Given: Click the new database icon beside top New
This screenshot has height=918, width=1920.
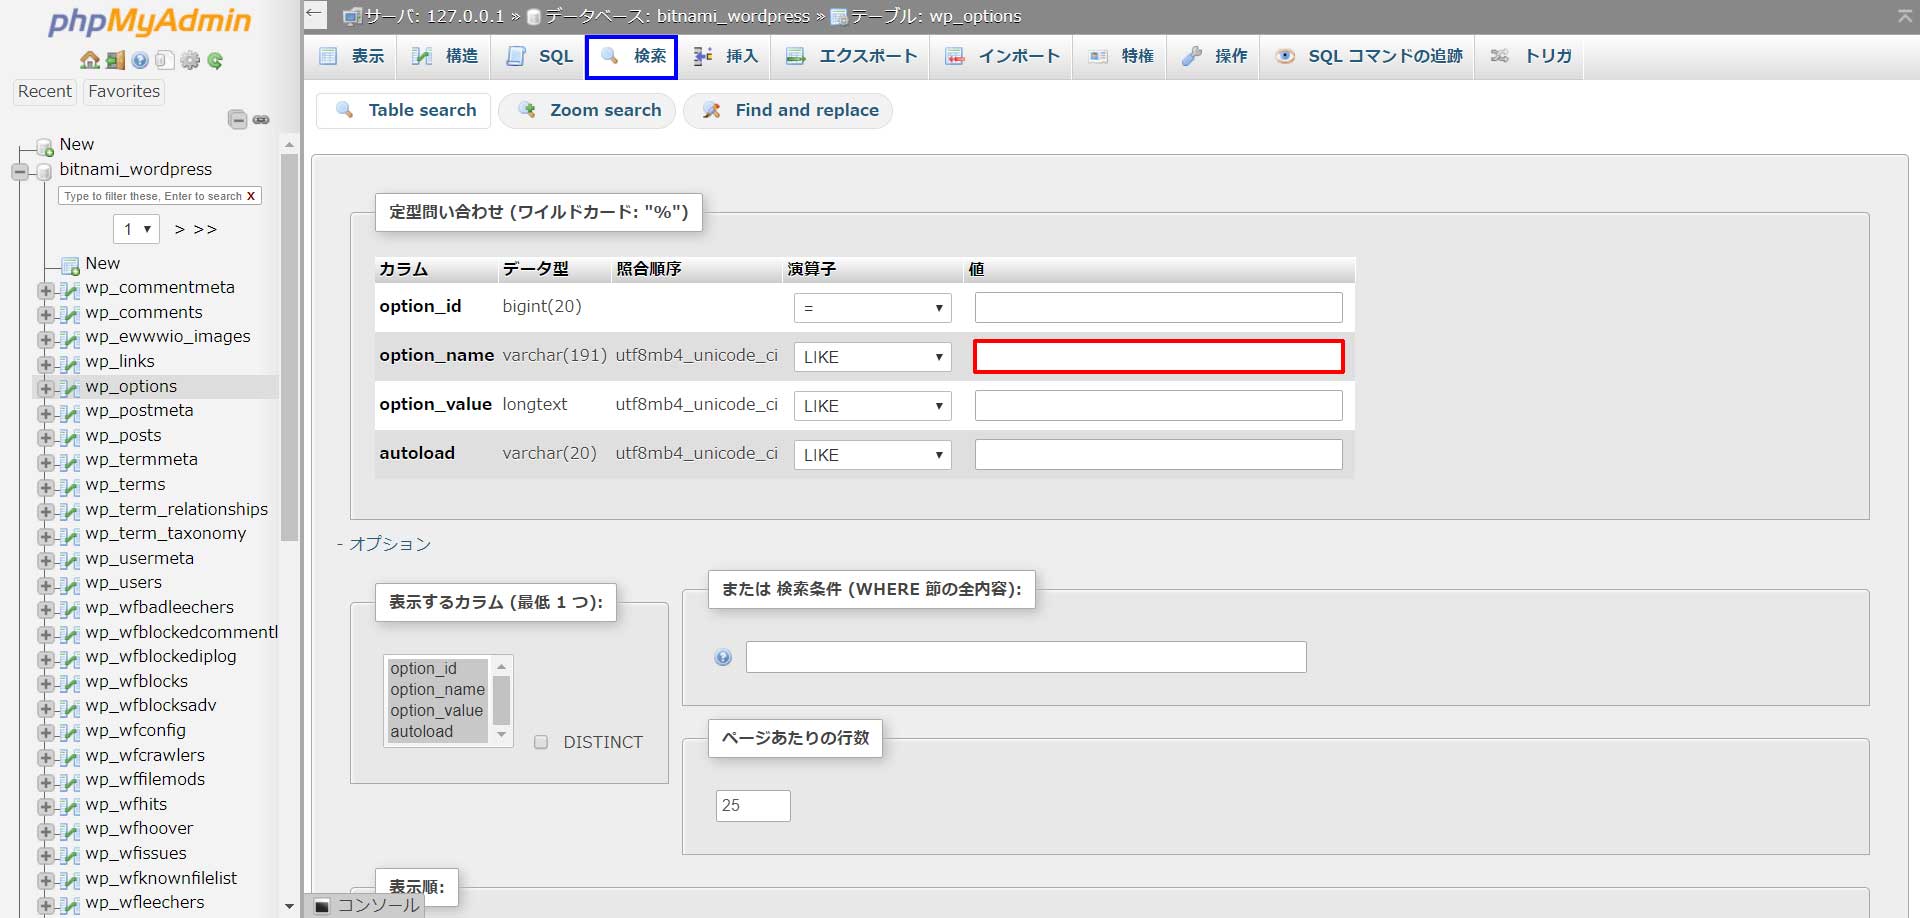Looking at the screenshot, I should [x=45, y=147].
